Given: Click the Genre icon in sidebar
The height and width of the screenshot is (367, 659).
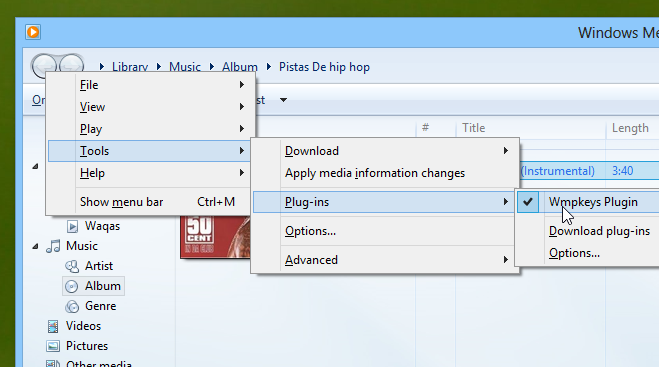Looking at the screenshot, I should point(72,306).
